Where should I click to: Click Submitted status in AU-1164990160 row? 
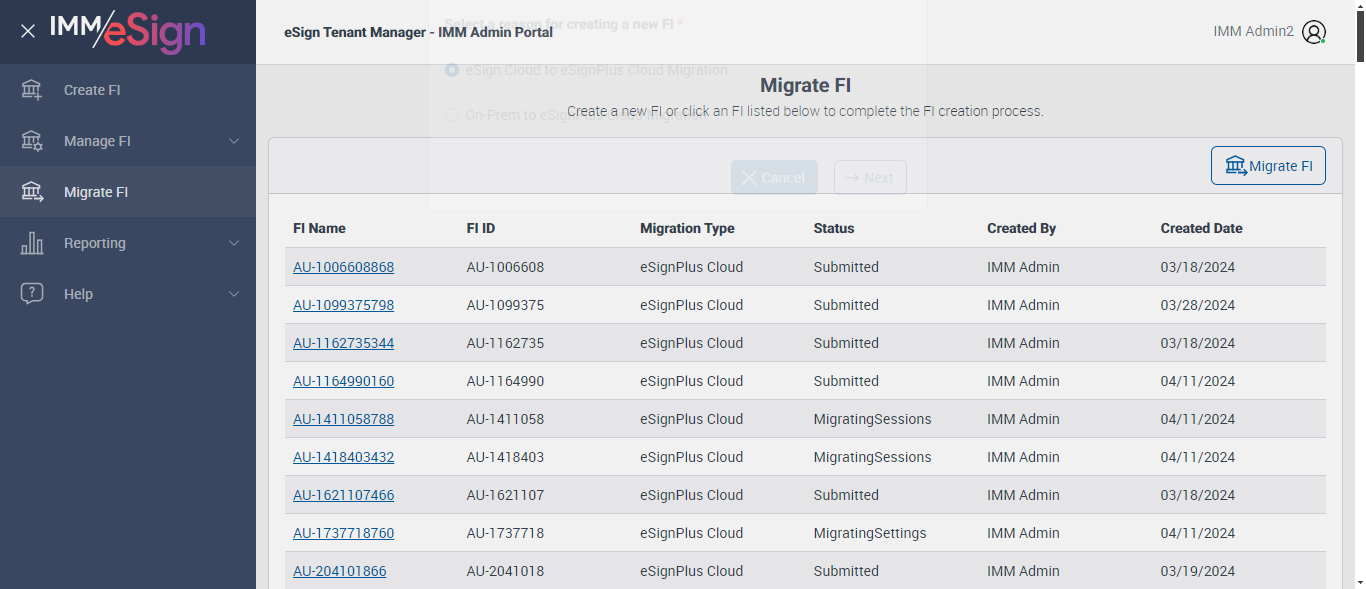coord(846,381)
